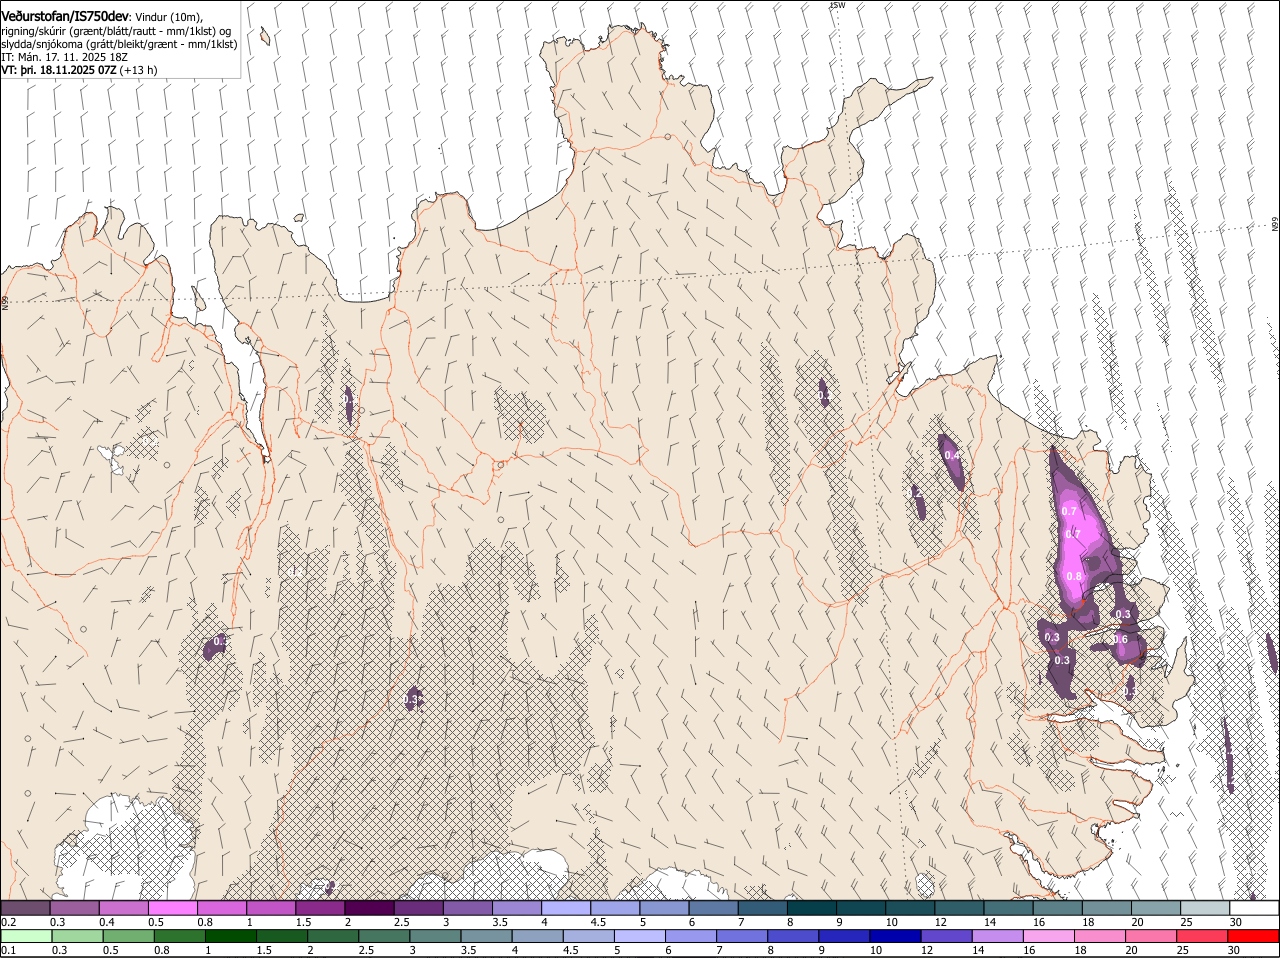
Task: Select the darkest green rain swatch starting at 1
Action: (231, 936)
